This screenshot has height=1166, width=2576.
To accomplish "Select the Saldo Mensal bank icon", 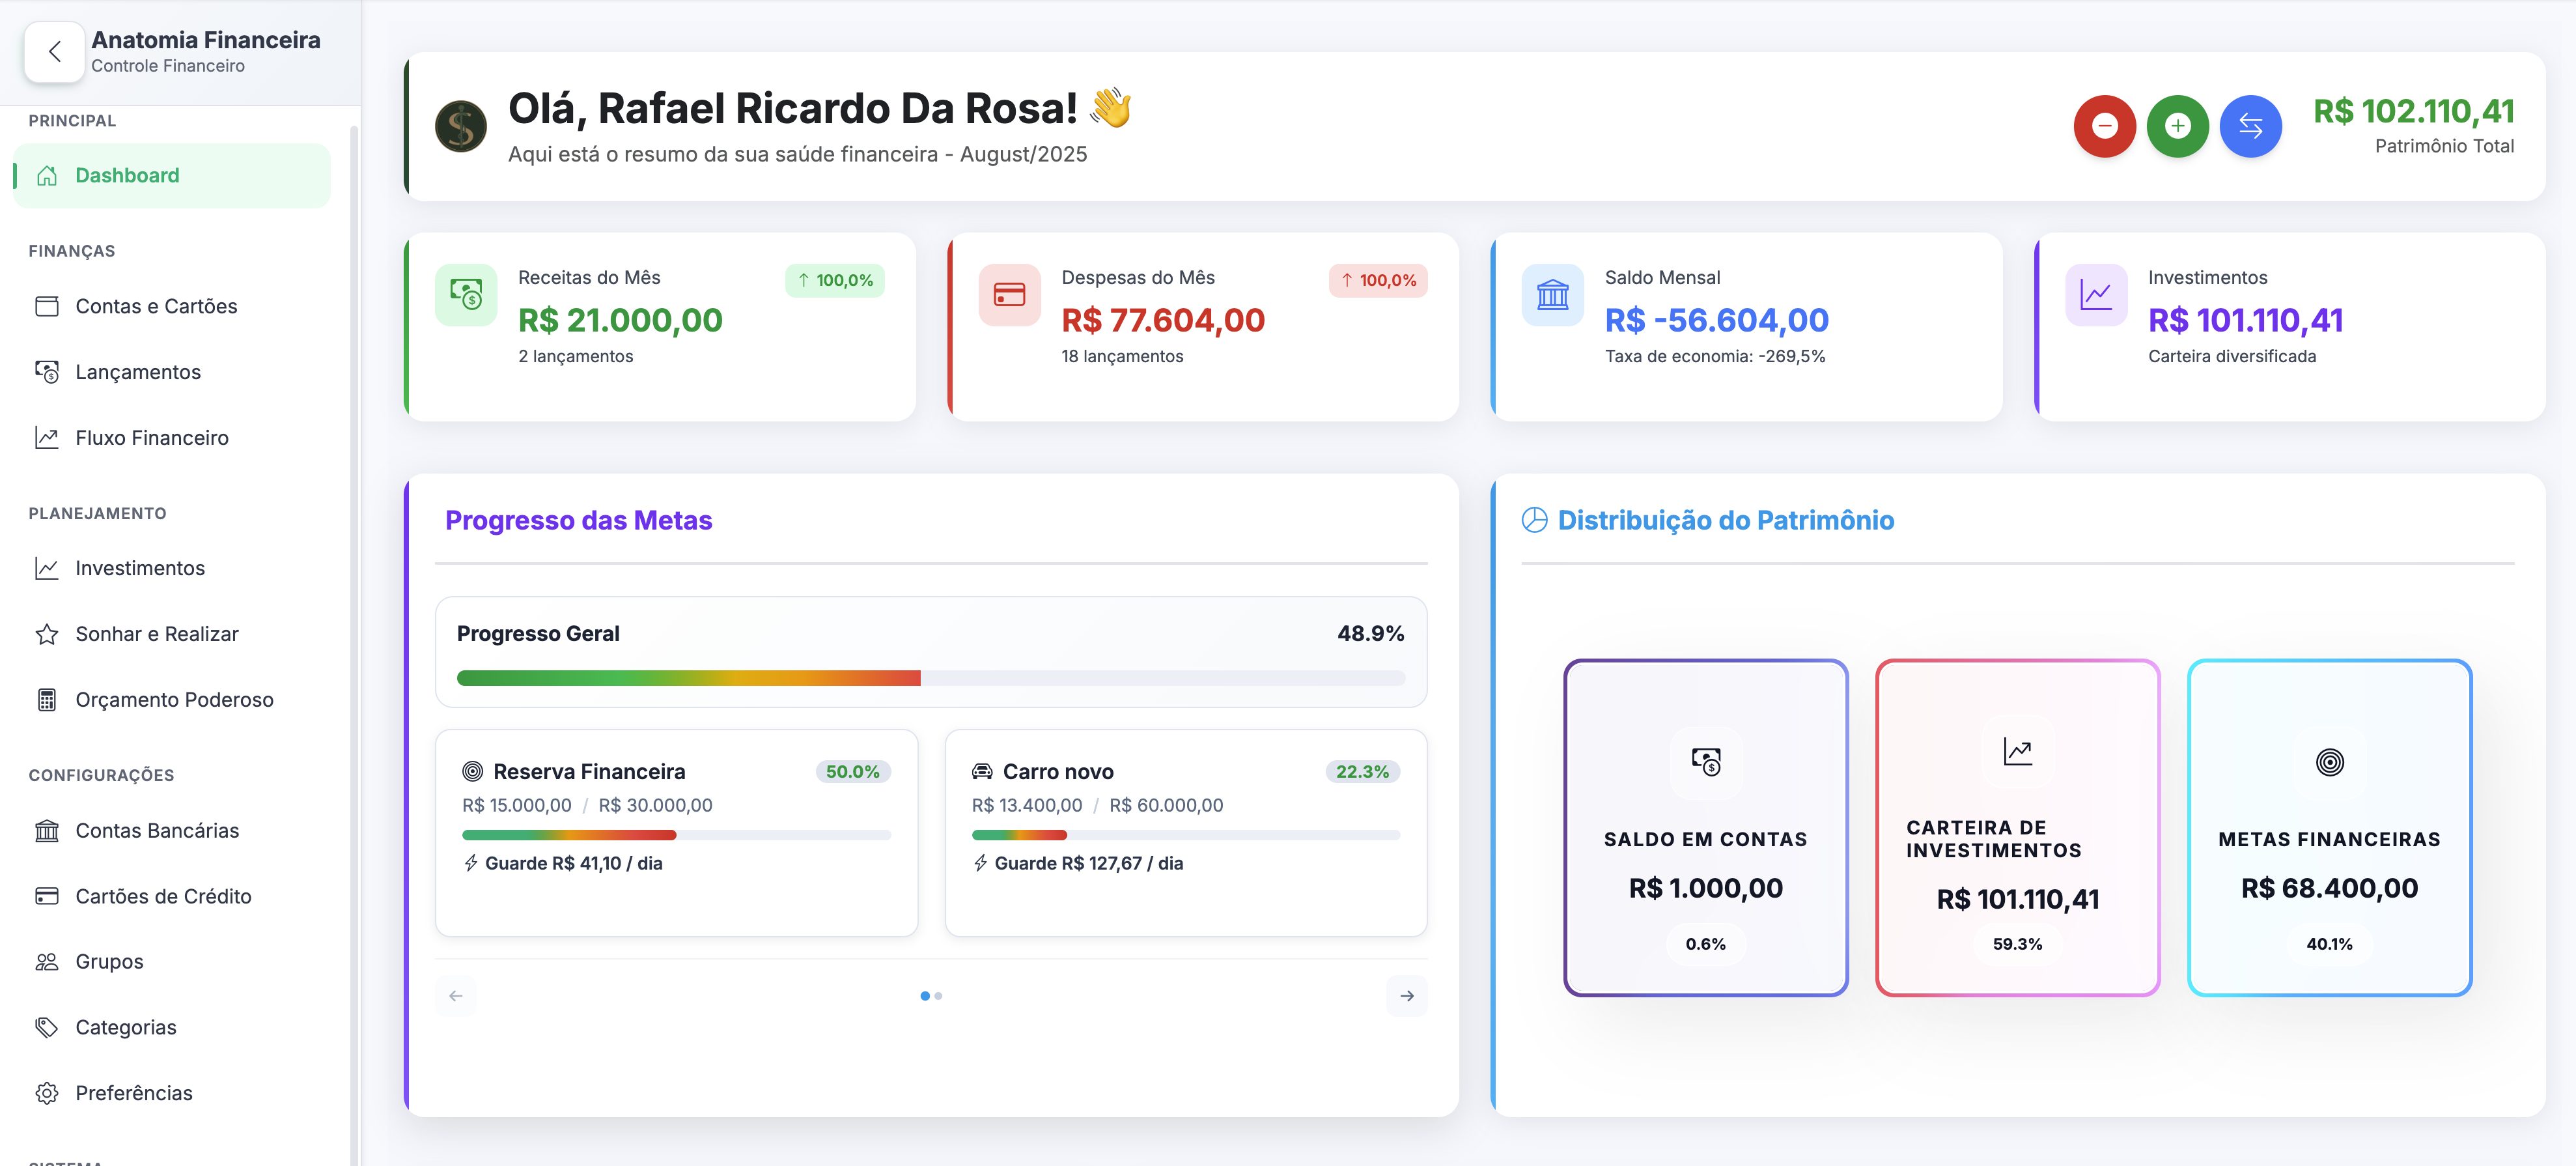I will point(1552,294).
